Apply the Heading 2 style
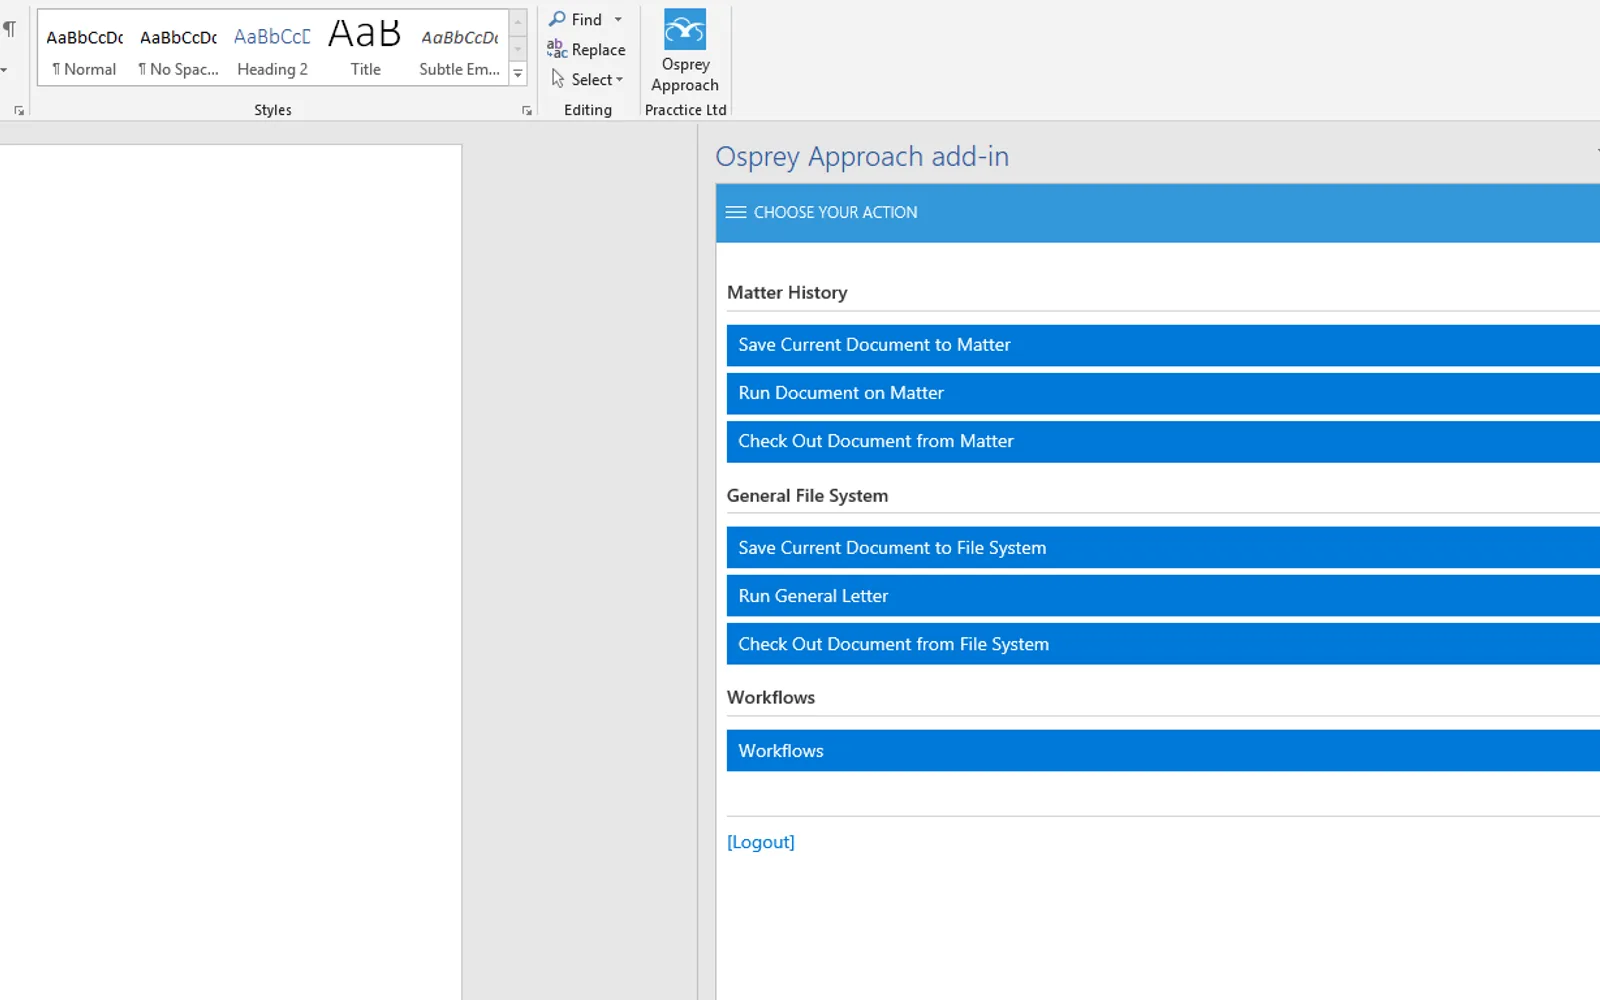The height and width of the screenshot is (1000, 1600). [x=272, y=48]
